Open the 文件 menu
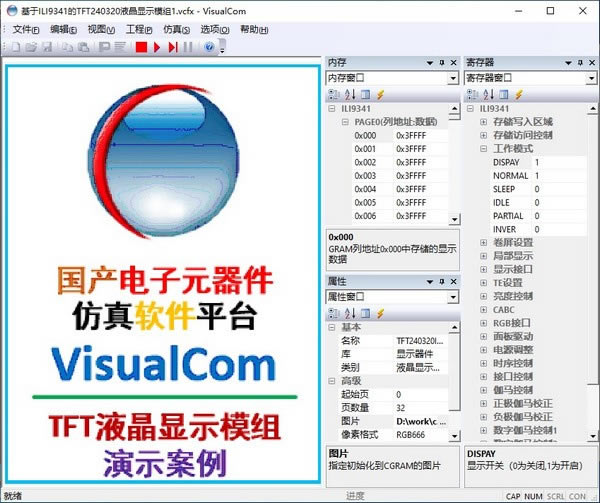This screenshot has height=503, width=600. tap(26, 29)
